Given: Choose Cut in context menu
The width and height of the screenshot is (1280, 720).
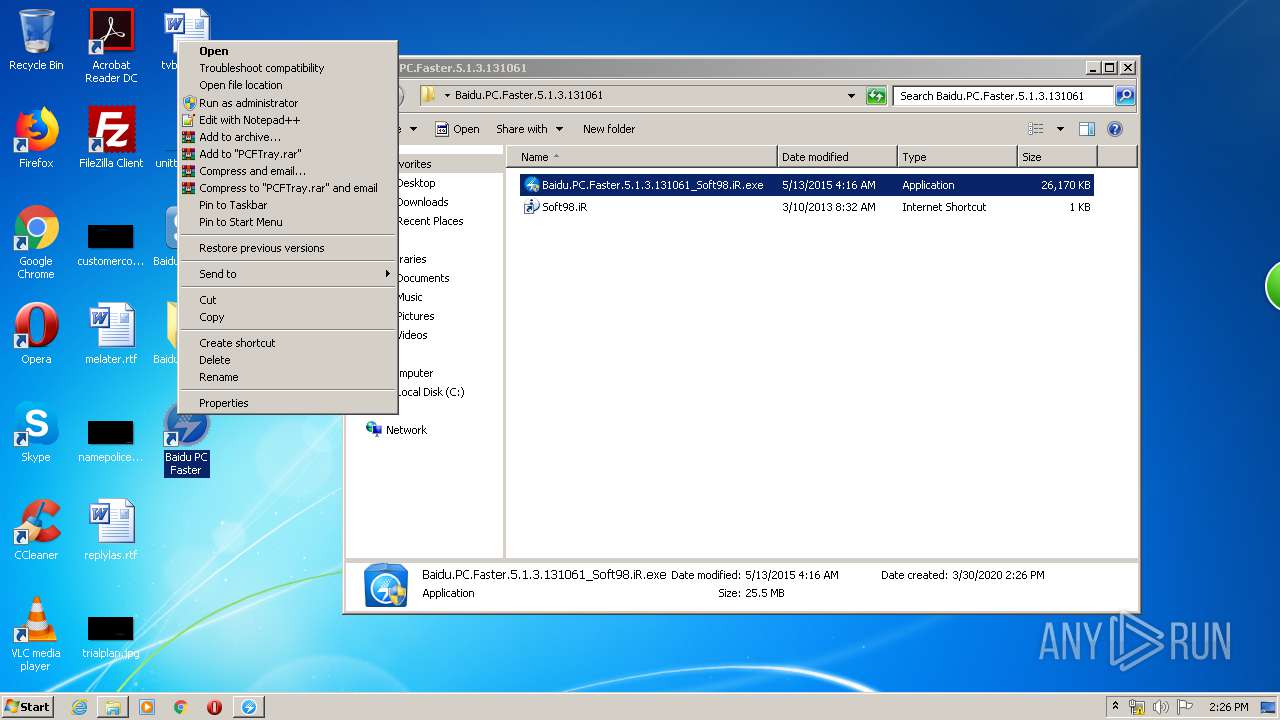Looking at the screenshot, I should click(288, 300).
